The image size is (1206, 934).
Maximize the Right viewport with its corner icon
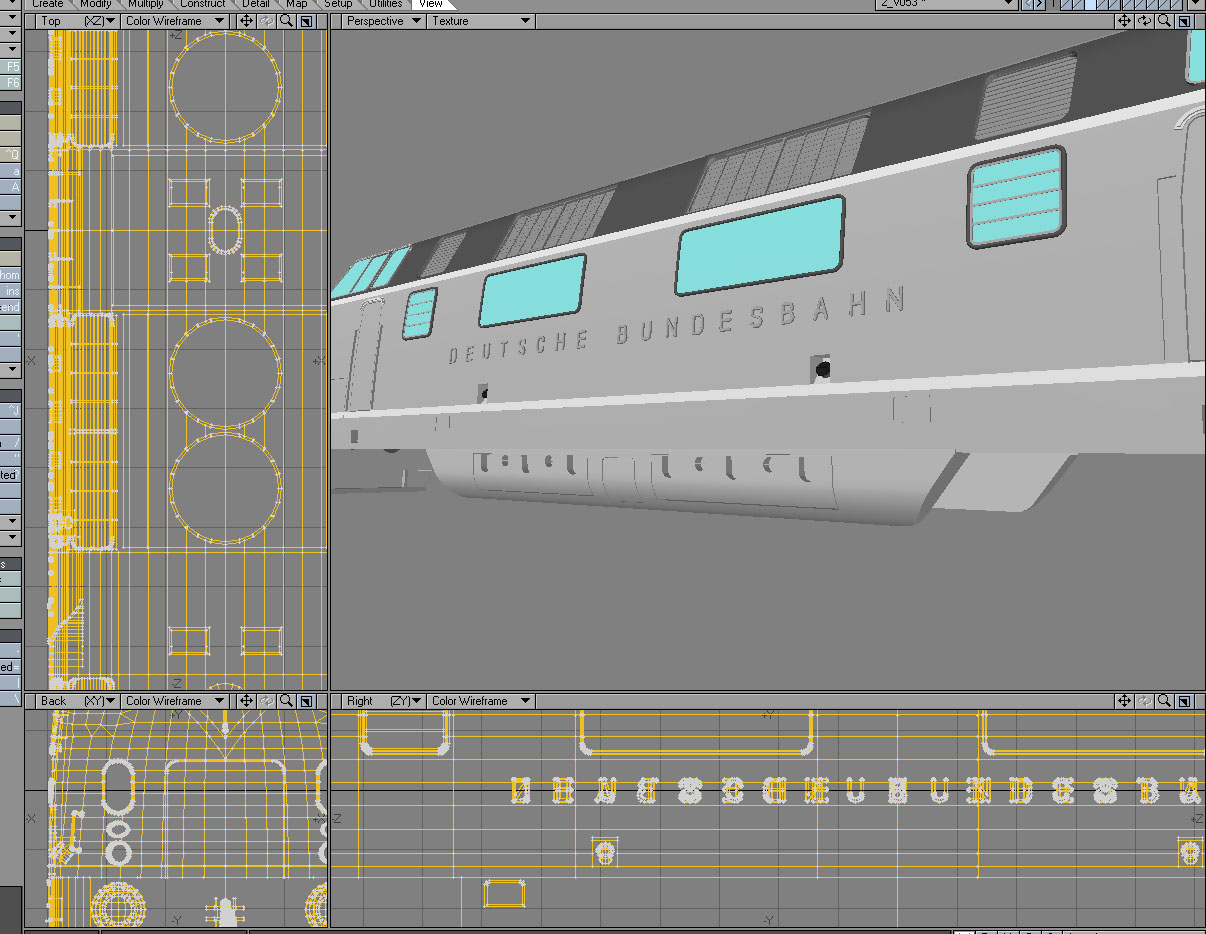point(1184,701)
